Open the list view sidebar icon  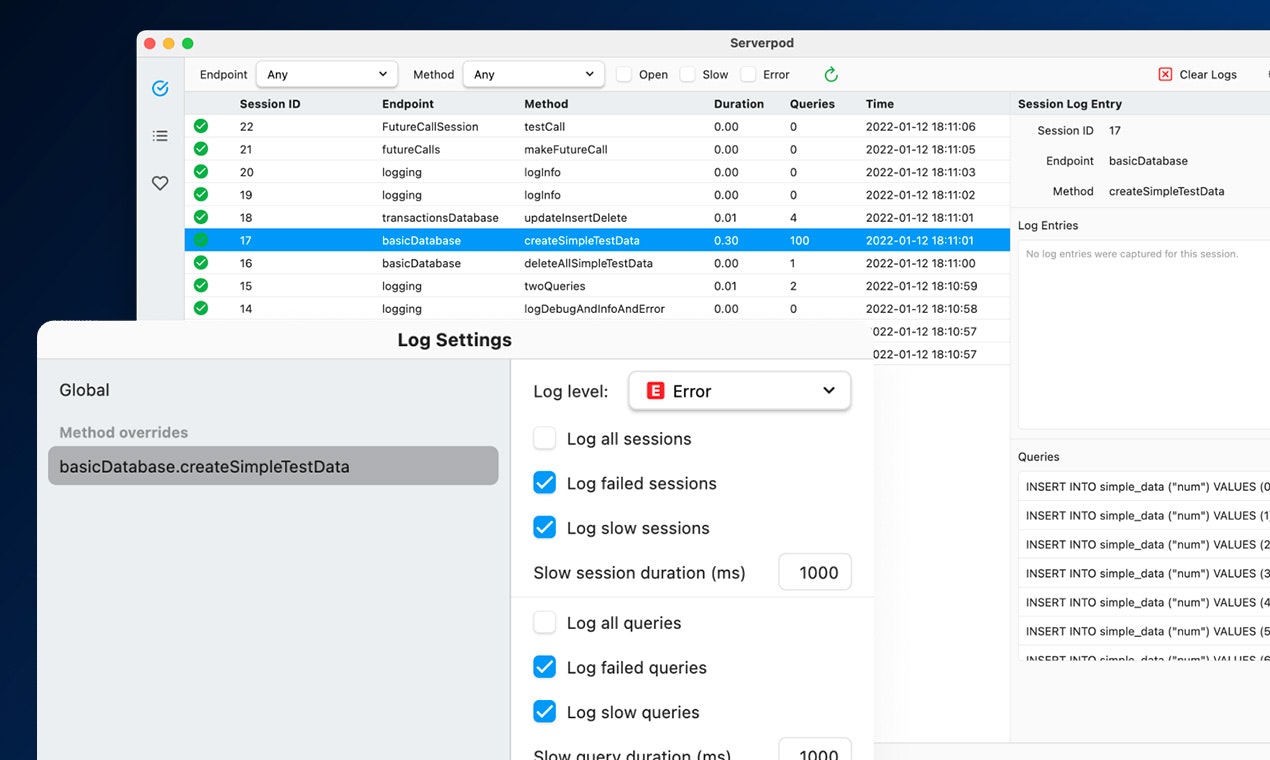[160, 135]
